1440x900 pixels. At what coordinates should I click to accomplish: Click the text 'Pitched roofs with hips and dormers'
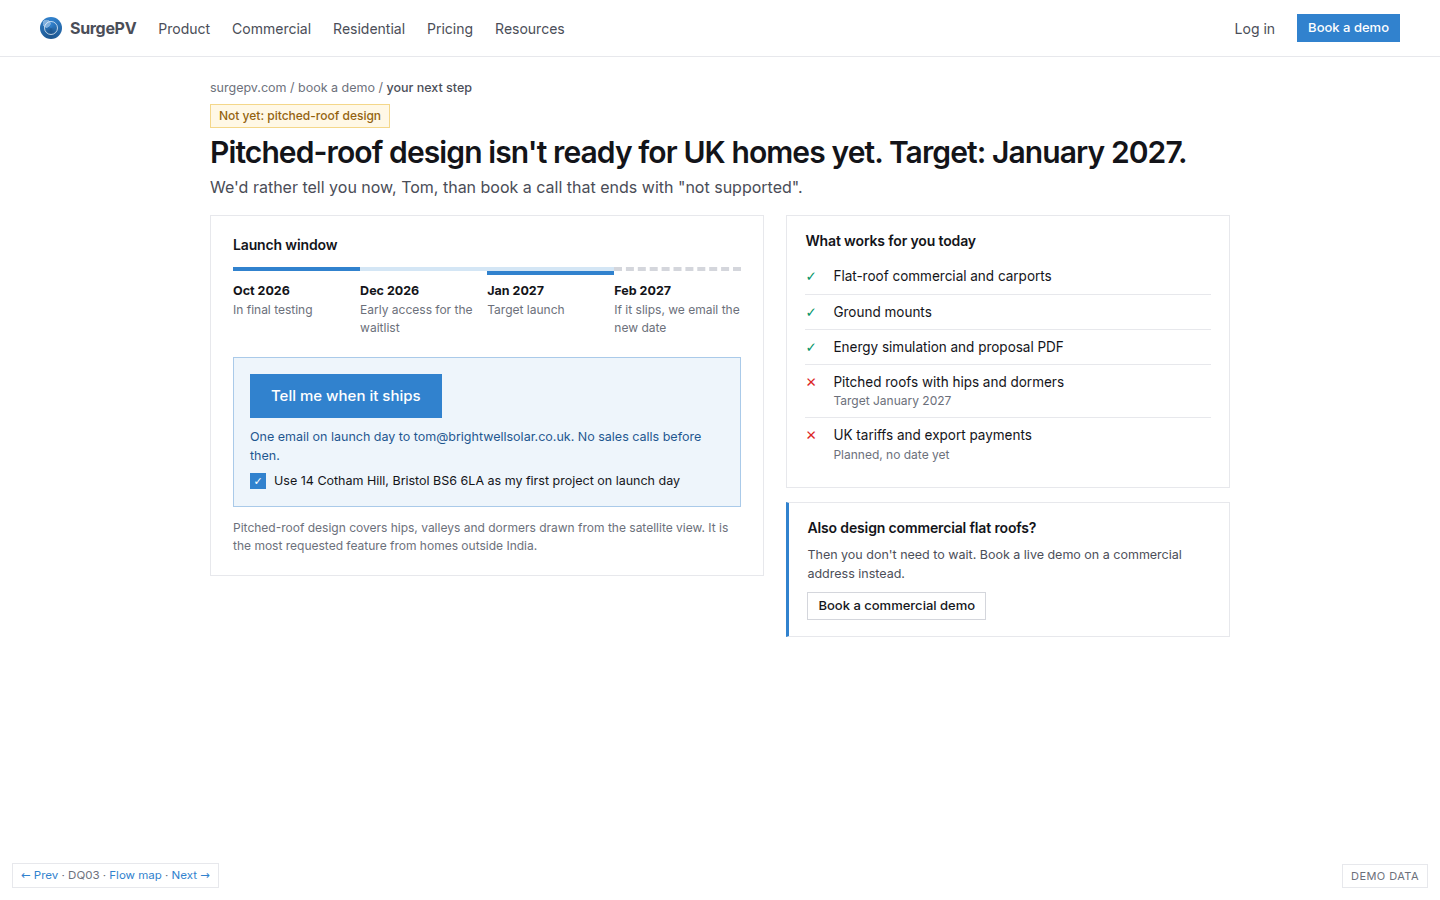[948, 382]
